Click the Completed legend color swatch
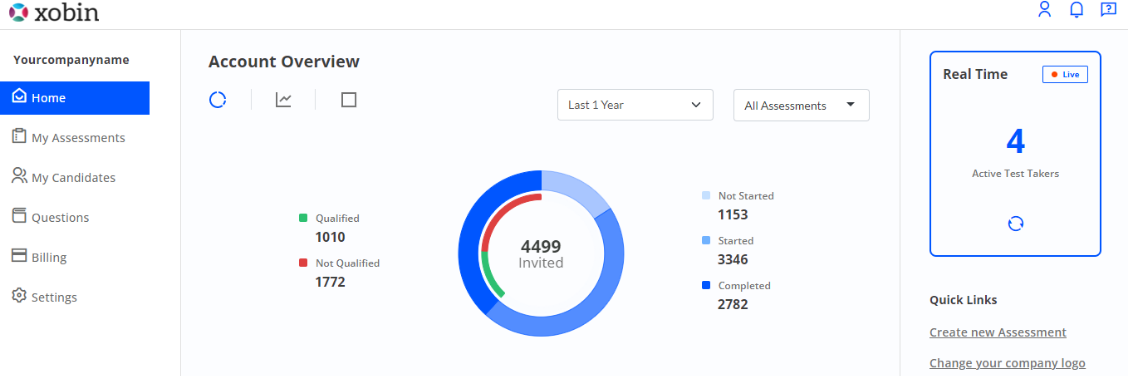Viewport: 1128px width, 376px height. click(x=706, y=286)
